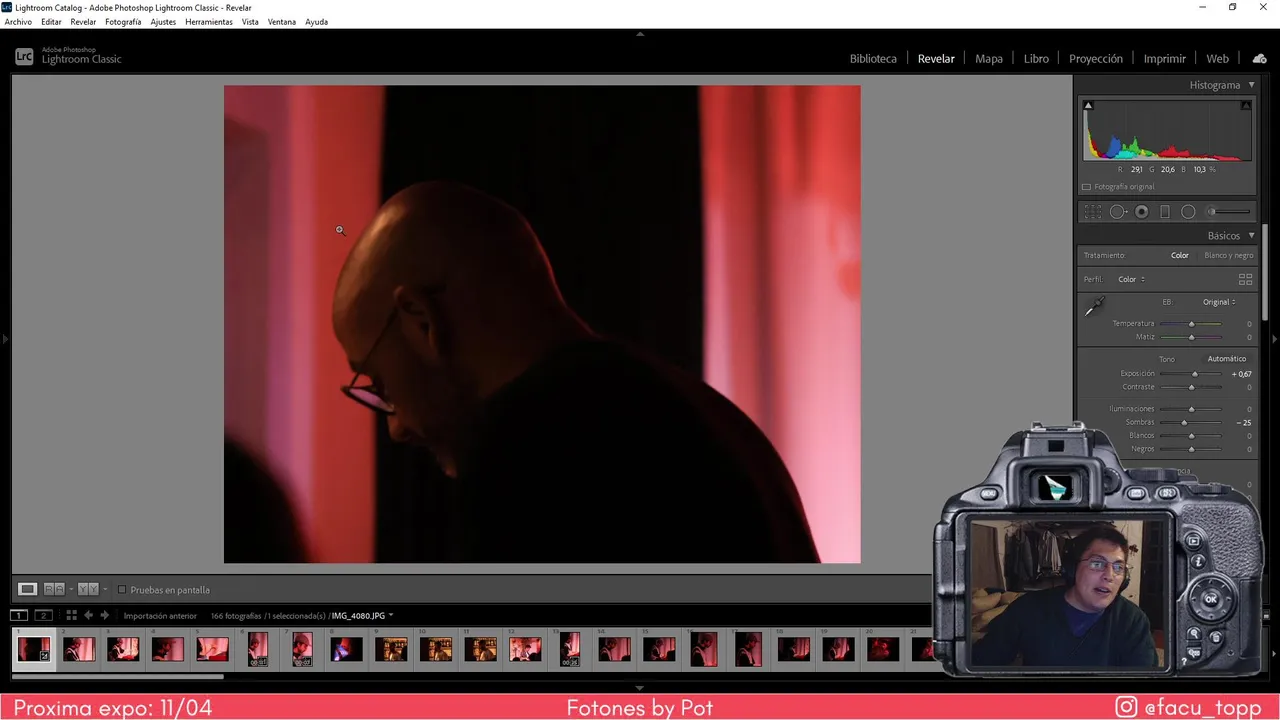The height and width of the screenshot is (720, 1280).
Task: Click the Exposición value + 0,67
Action: click(x=1241, y=374)
